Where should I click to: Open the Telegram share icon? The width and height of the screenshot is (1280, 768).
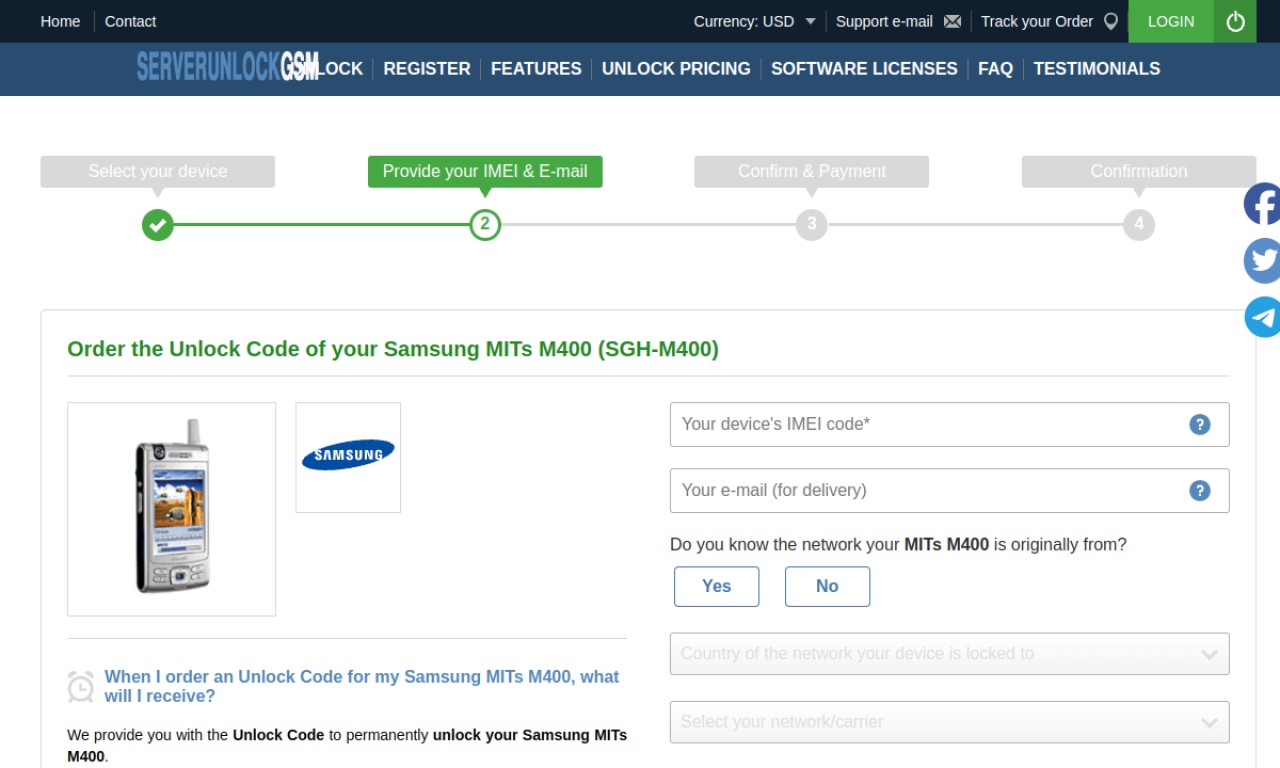coord(1262,317)
